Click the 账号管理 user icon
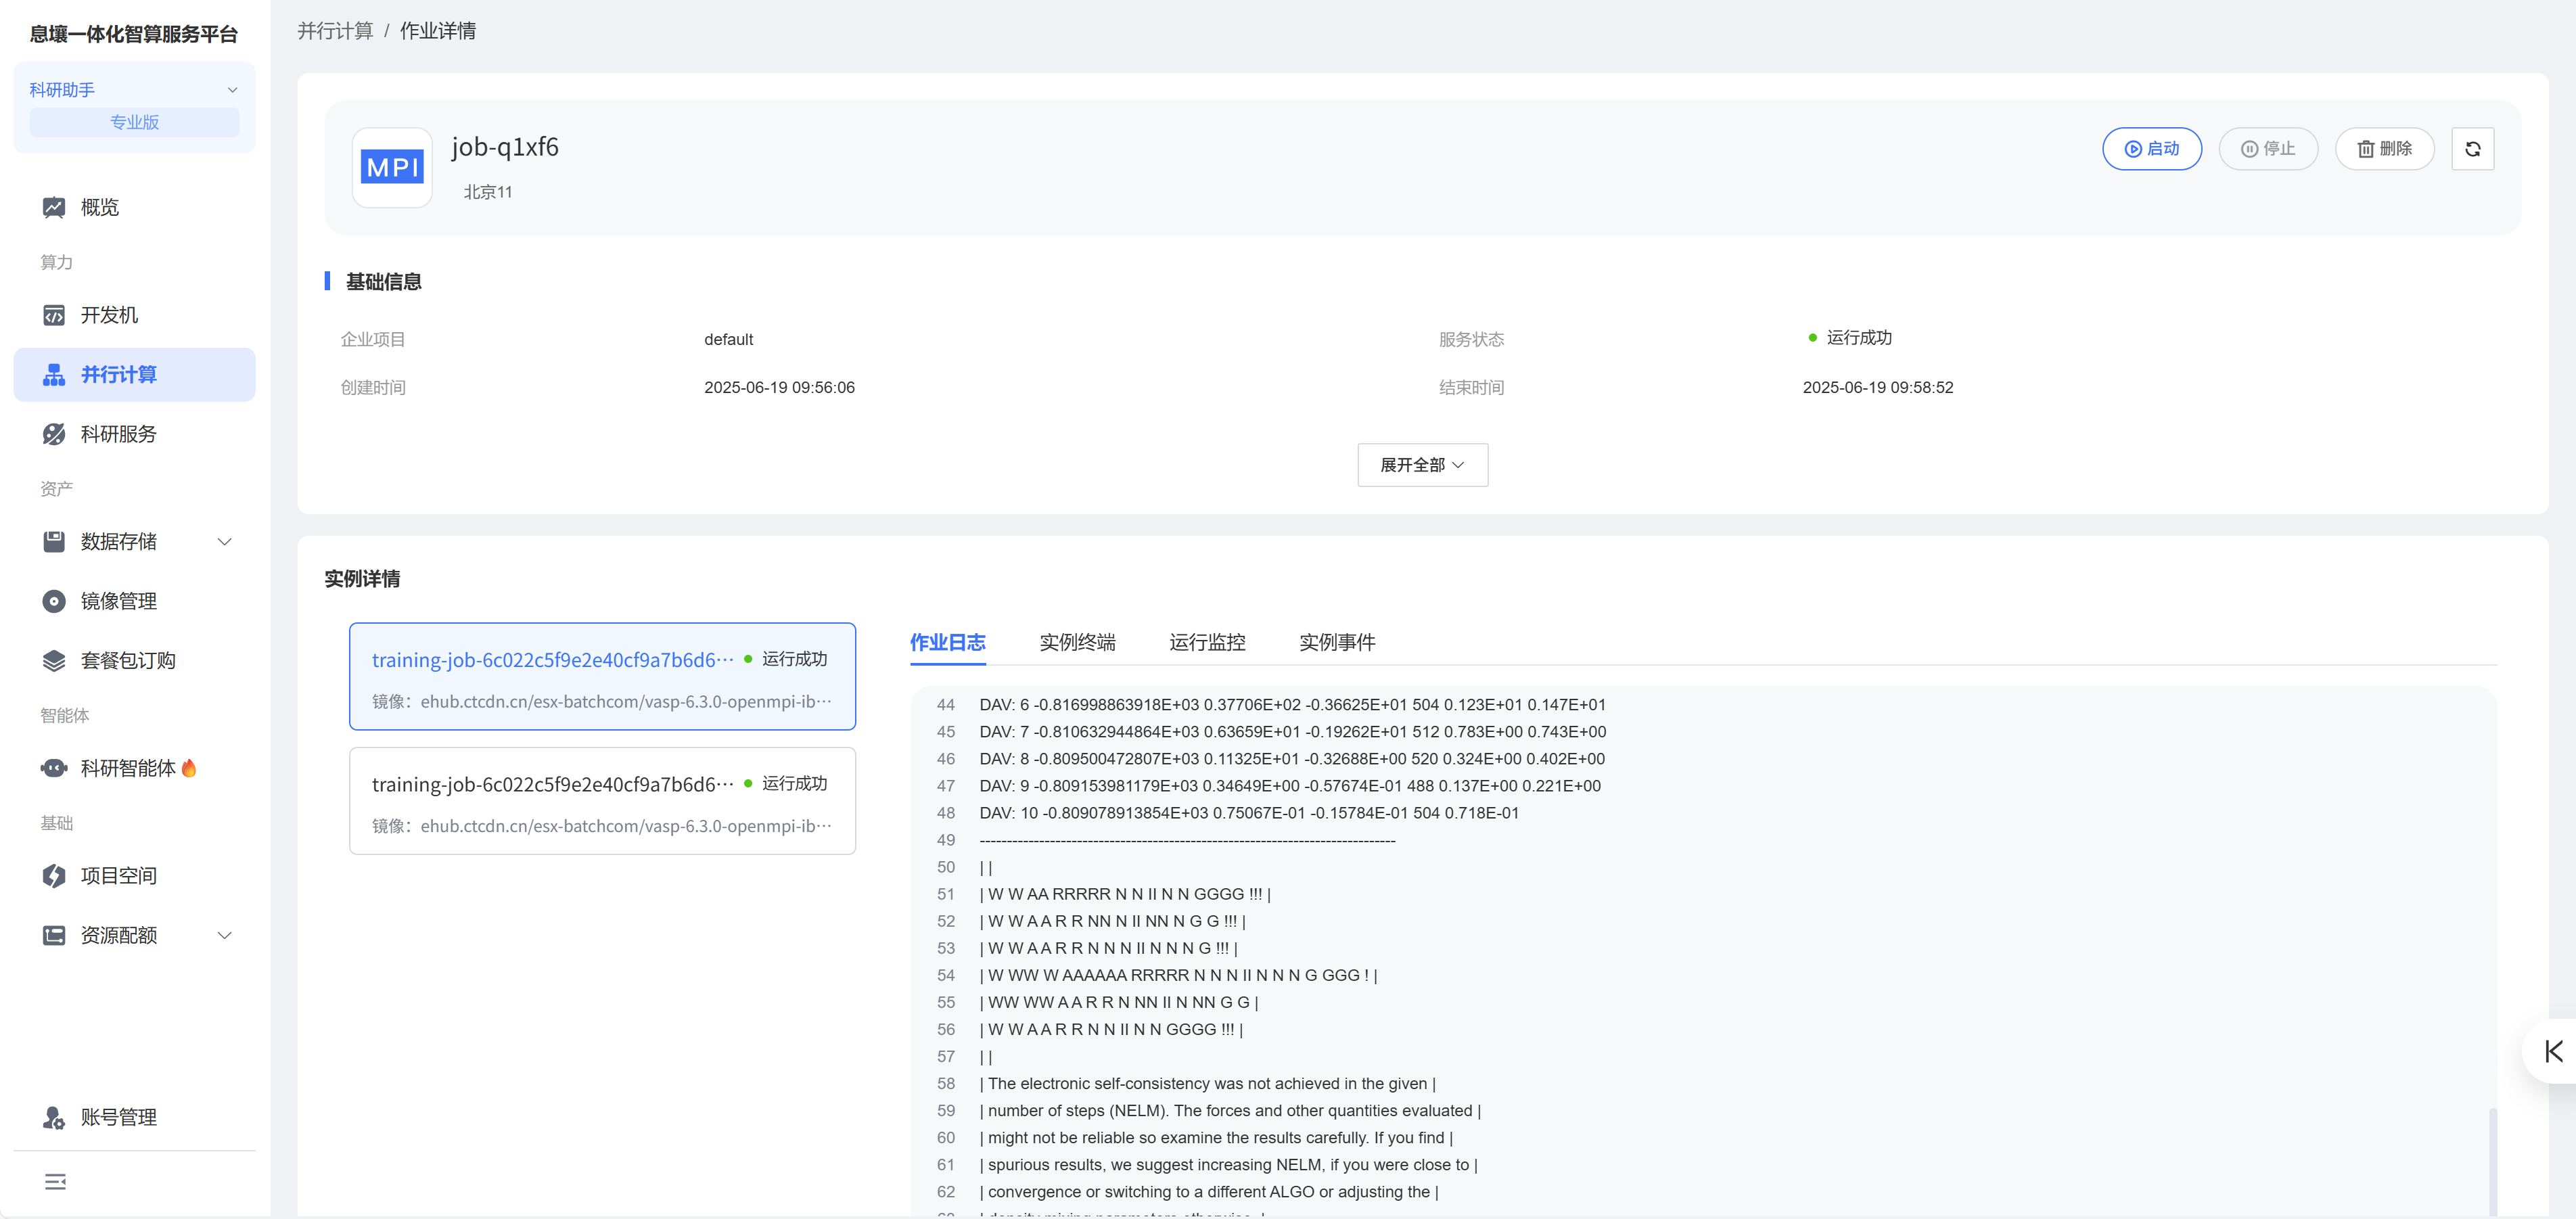Screen dimensions: 2576x1219 pyautogui.click(x=54, y=1117)
